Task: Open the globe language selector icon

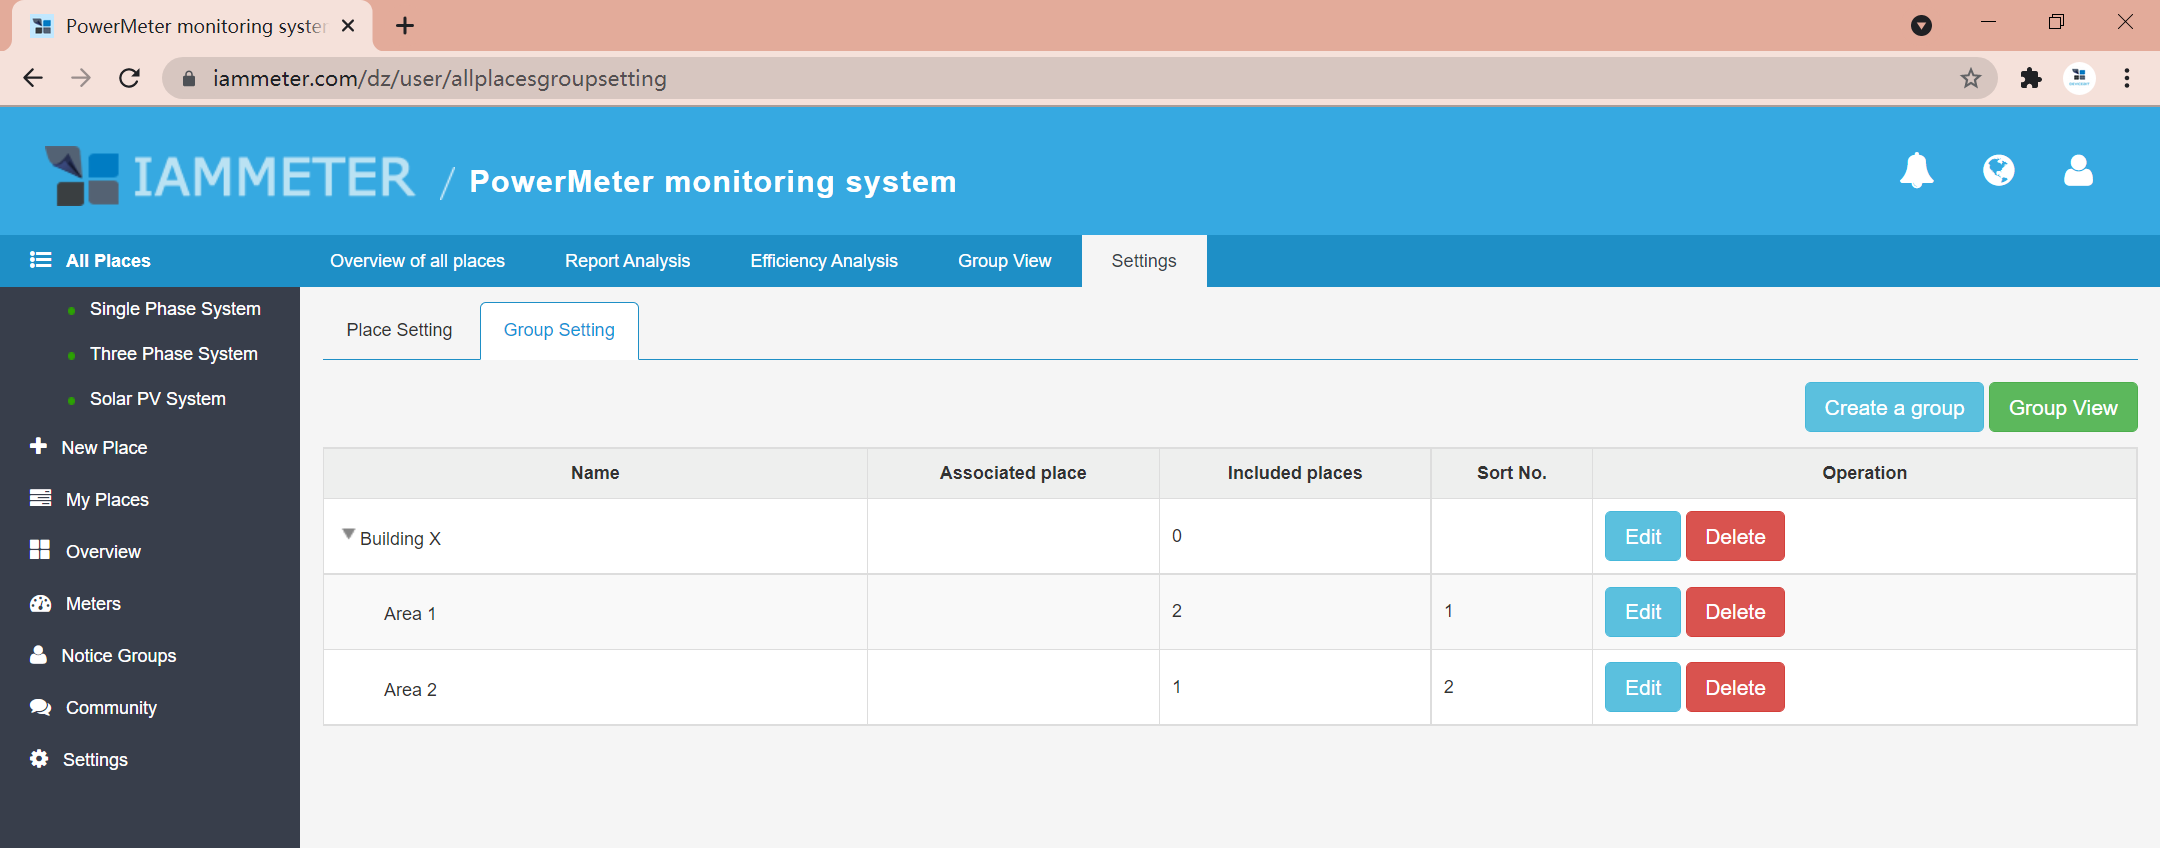Action: point(1998,171)
